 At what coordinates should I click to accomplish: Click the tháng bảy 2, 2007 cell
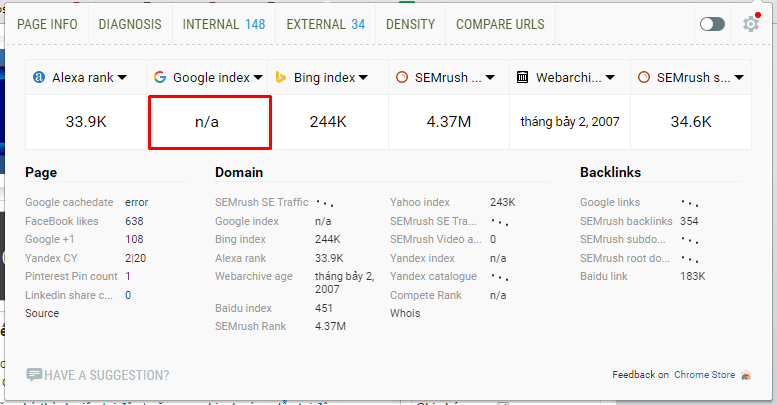coord(570,122)
